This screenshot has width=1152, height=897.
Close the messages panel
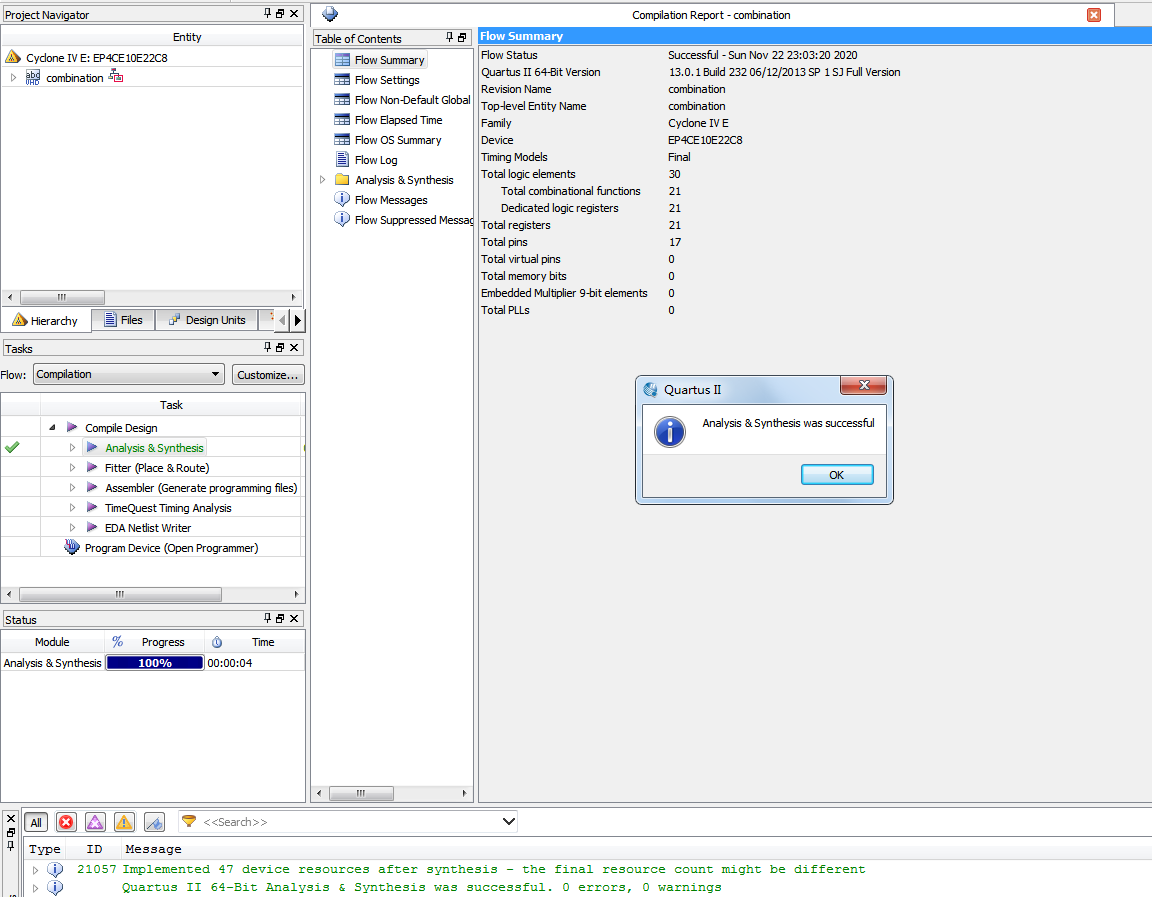click(10, 818)
